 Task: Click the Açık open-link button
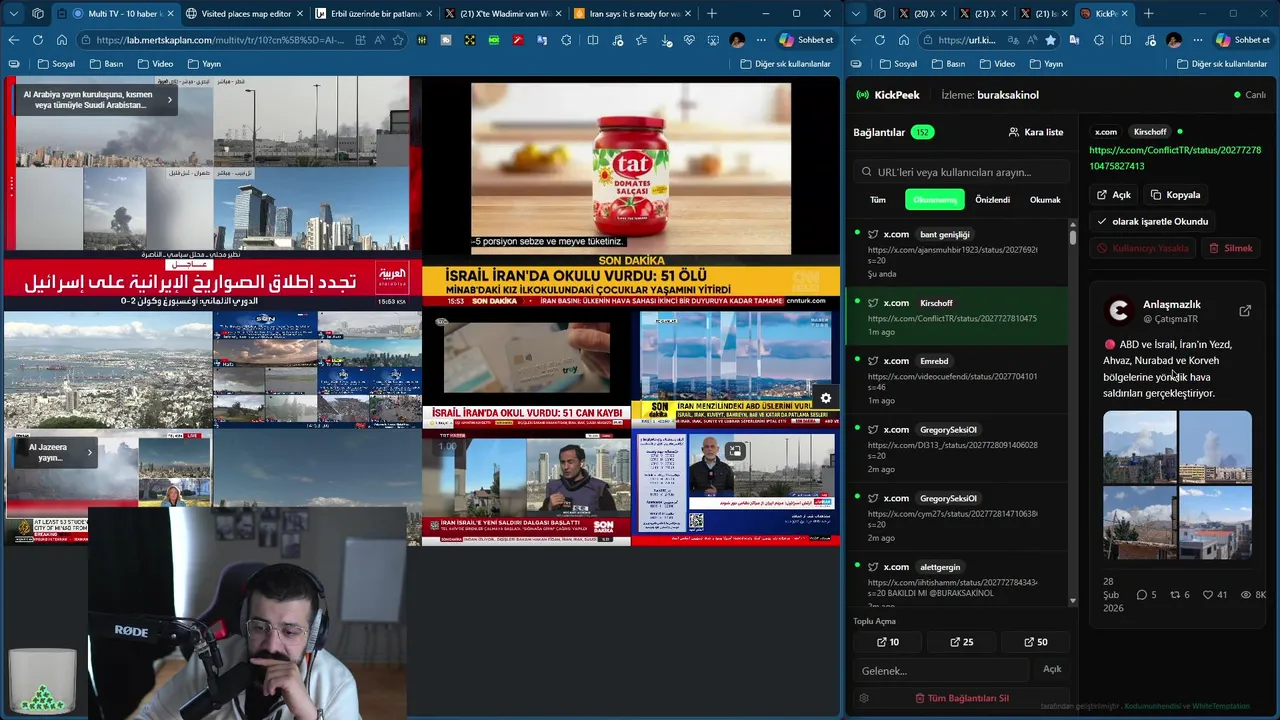1114,195
